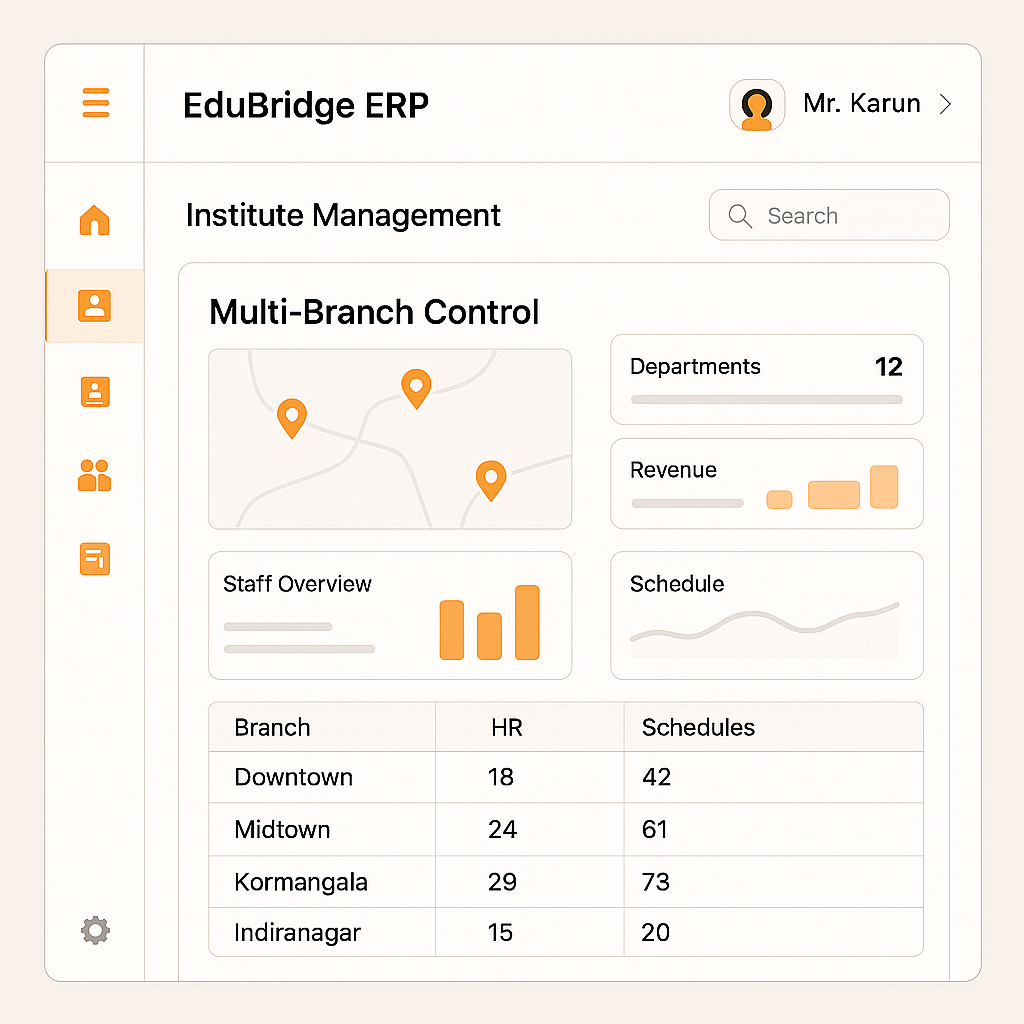Sort by the Branch column header

(272, 727)
